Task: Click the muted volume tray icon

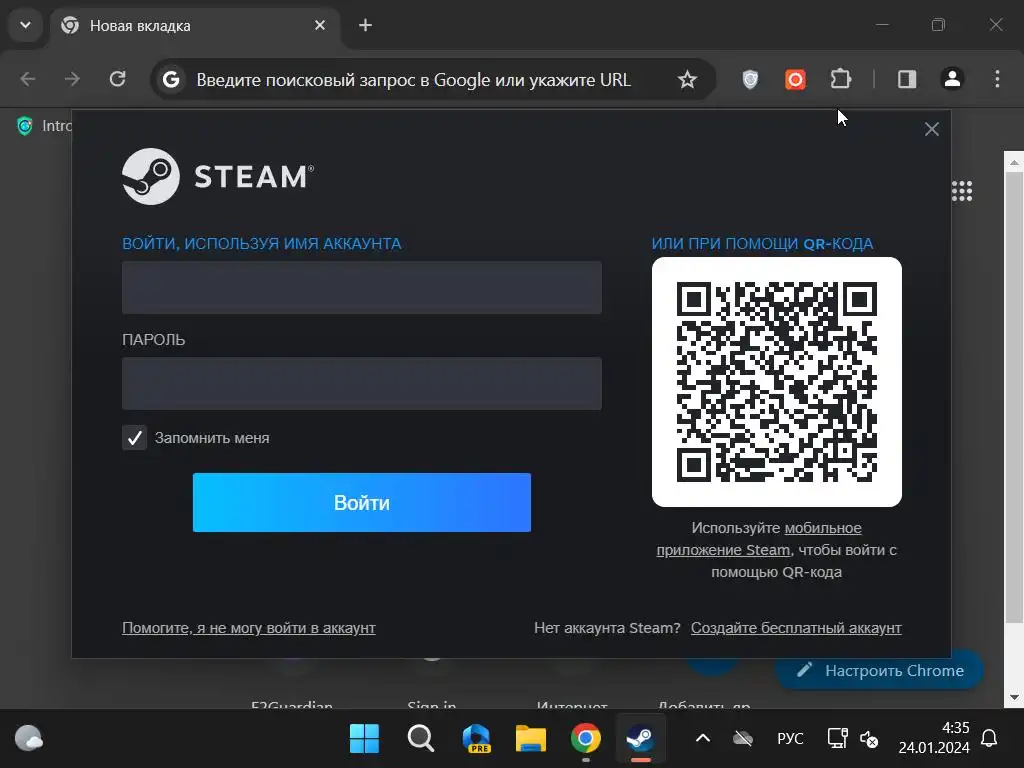Action: 869,739
